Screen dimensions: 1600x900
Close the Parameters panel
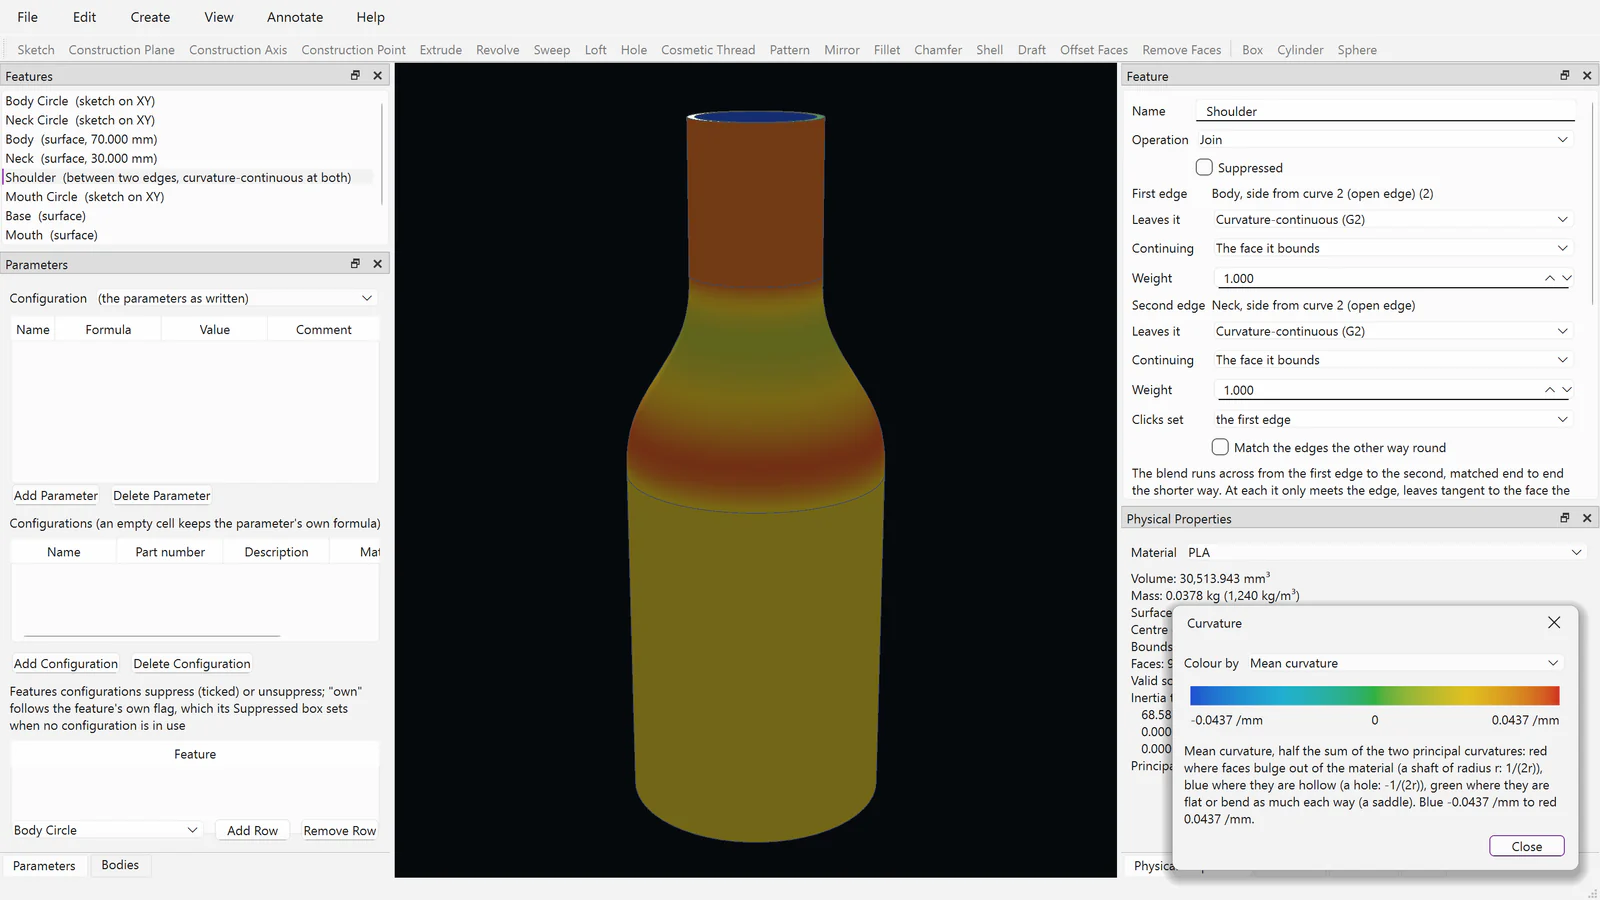click(x=377, y=263)
